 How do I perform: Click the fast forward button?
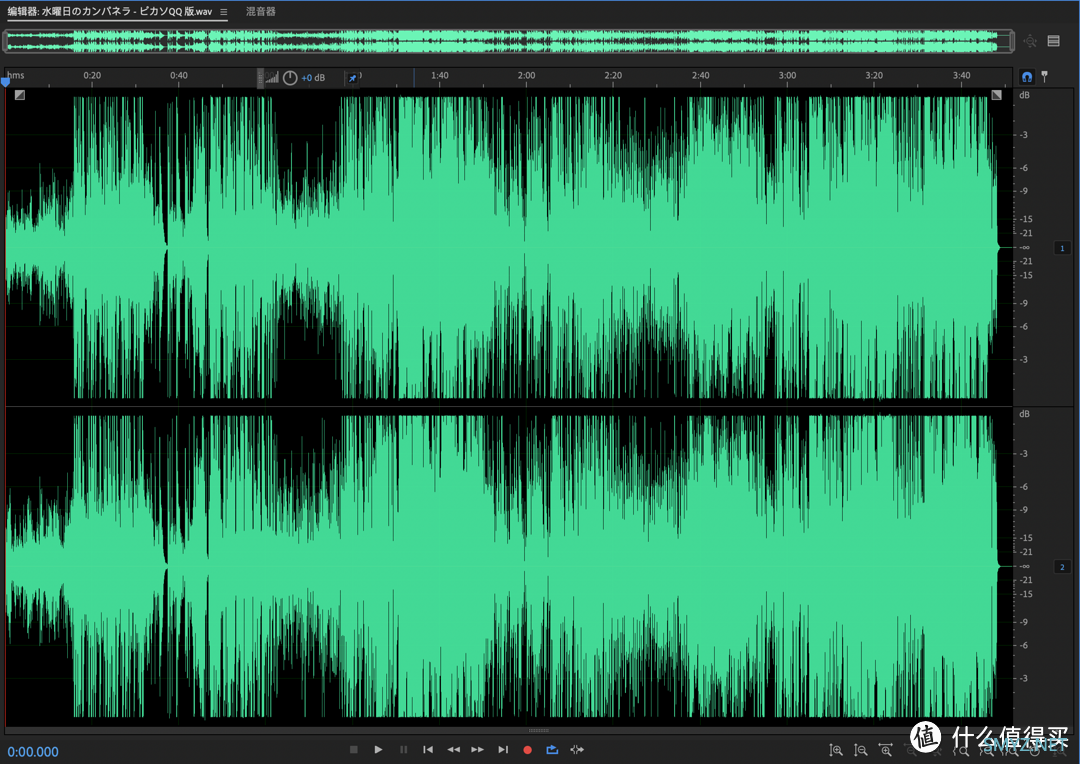point(477,750)
